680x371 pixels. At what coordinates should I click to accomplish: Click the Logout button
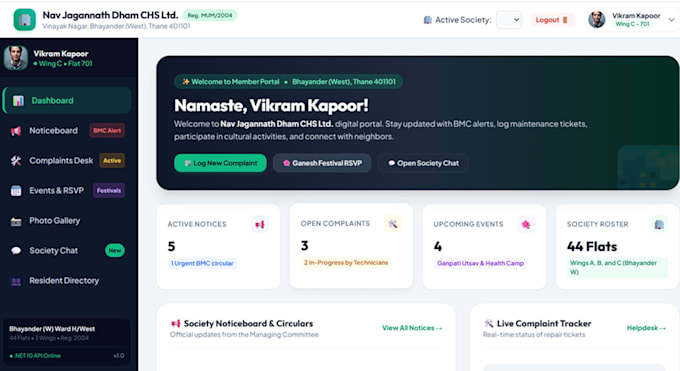coord(552,20)
